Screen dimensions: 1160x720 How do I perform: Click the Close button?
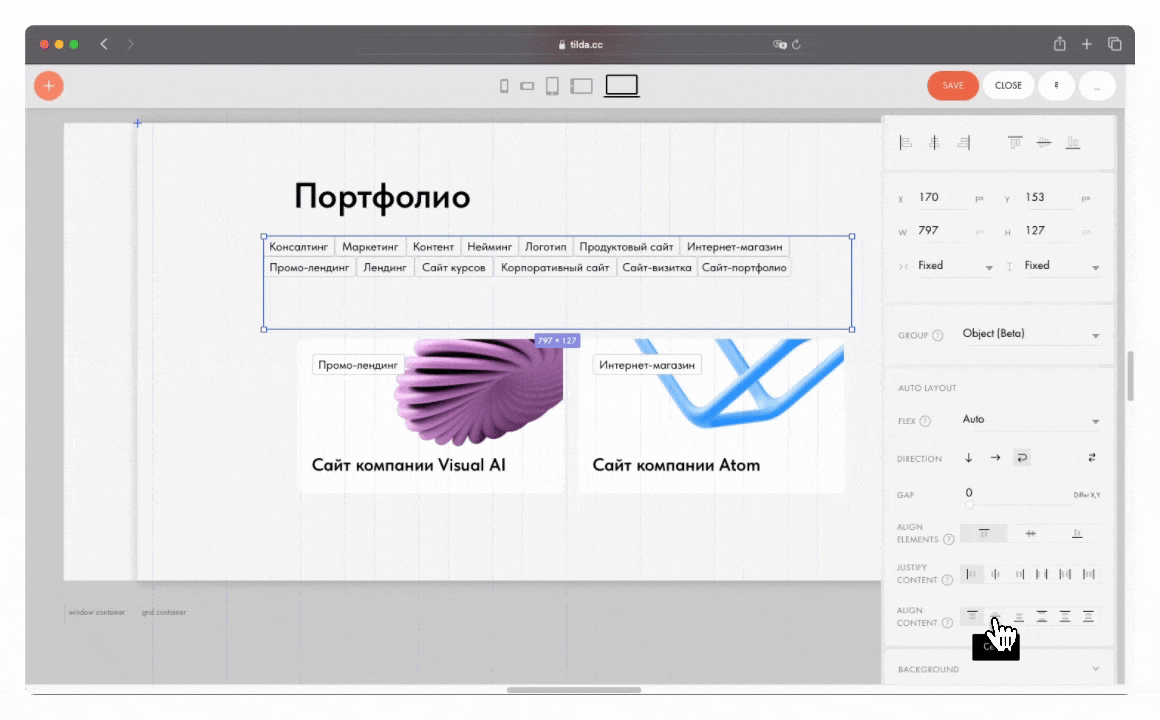[1008, 86]
